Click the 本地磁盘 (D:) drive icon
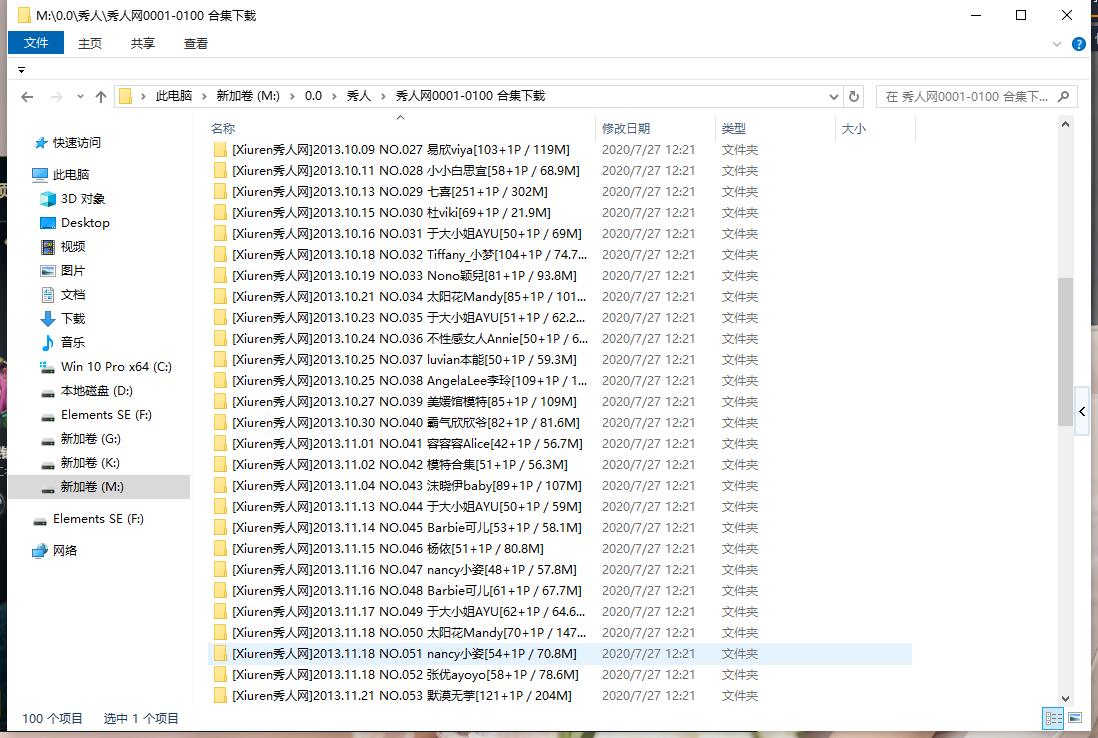The height and width of the screenshot is (738, 1098). 48,392
